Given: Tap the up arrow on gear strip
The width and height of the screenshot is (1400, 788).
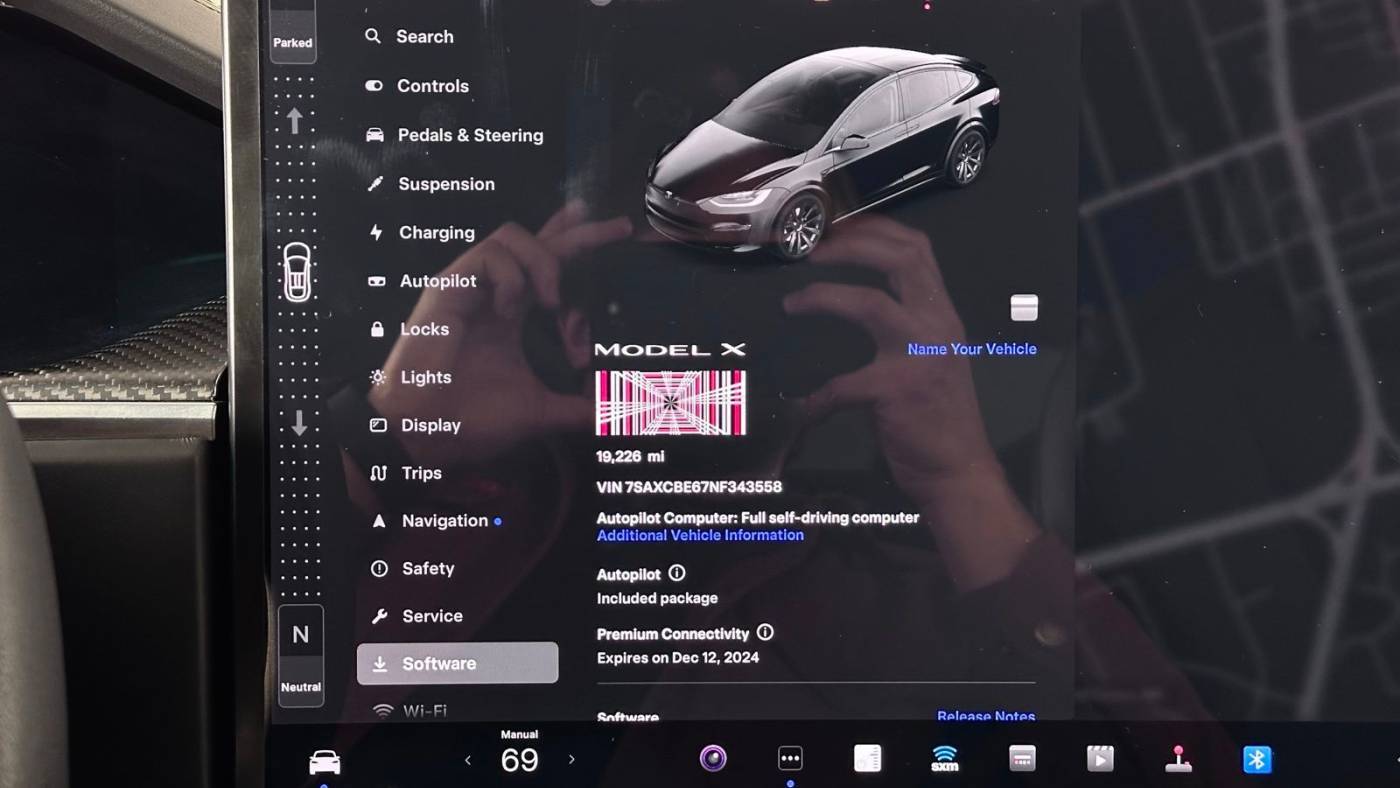Looking at the screenshot, I should [x=294, y=121].
